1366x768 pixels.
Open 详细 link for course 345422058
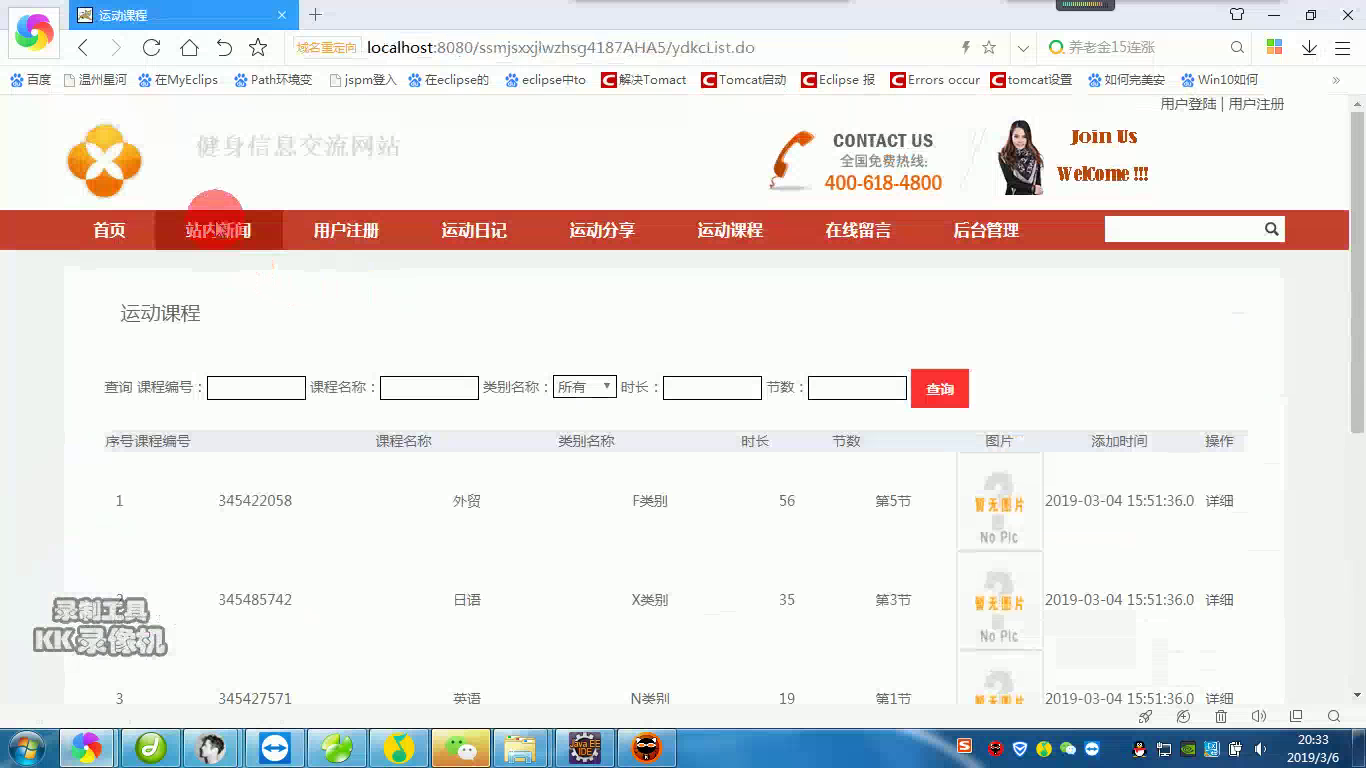point(1219,501)
